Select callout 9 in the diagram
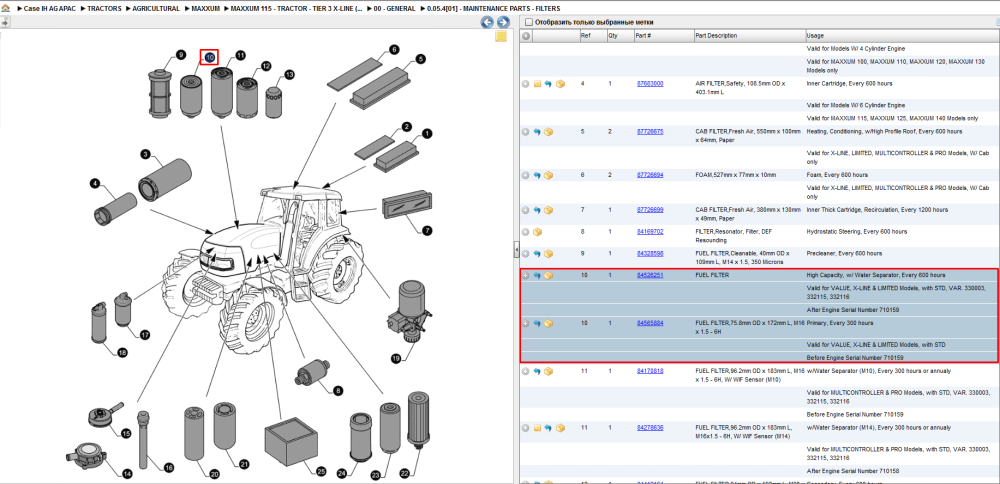The image size is (1000, 484). (x=181, y=55)
